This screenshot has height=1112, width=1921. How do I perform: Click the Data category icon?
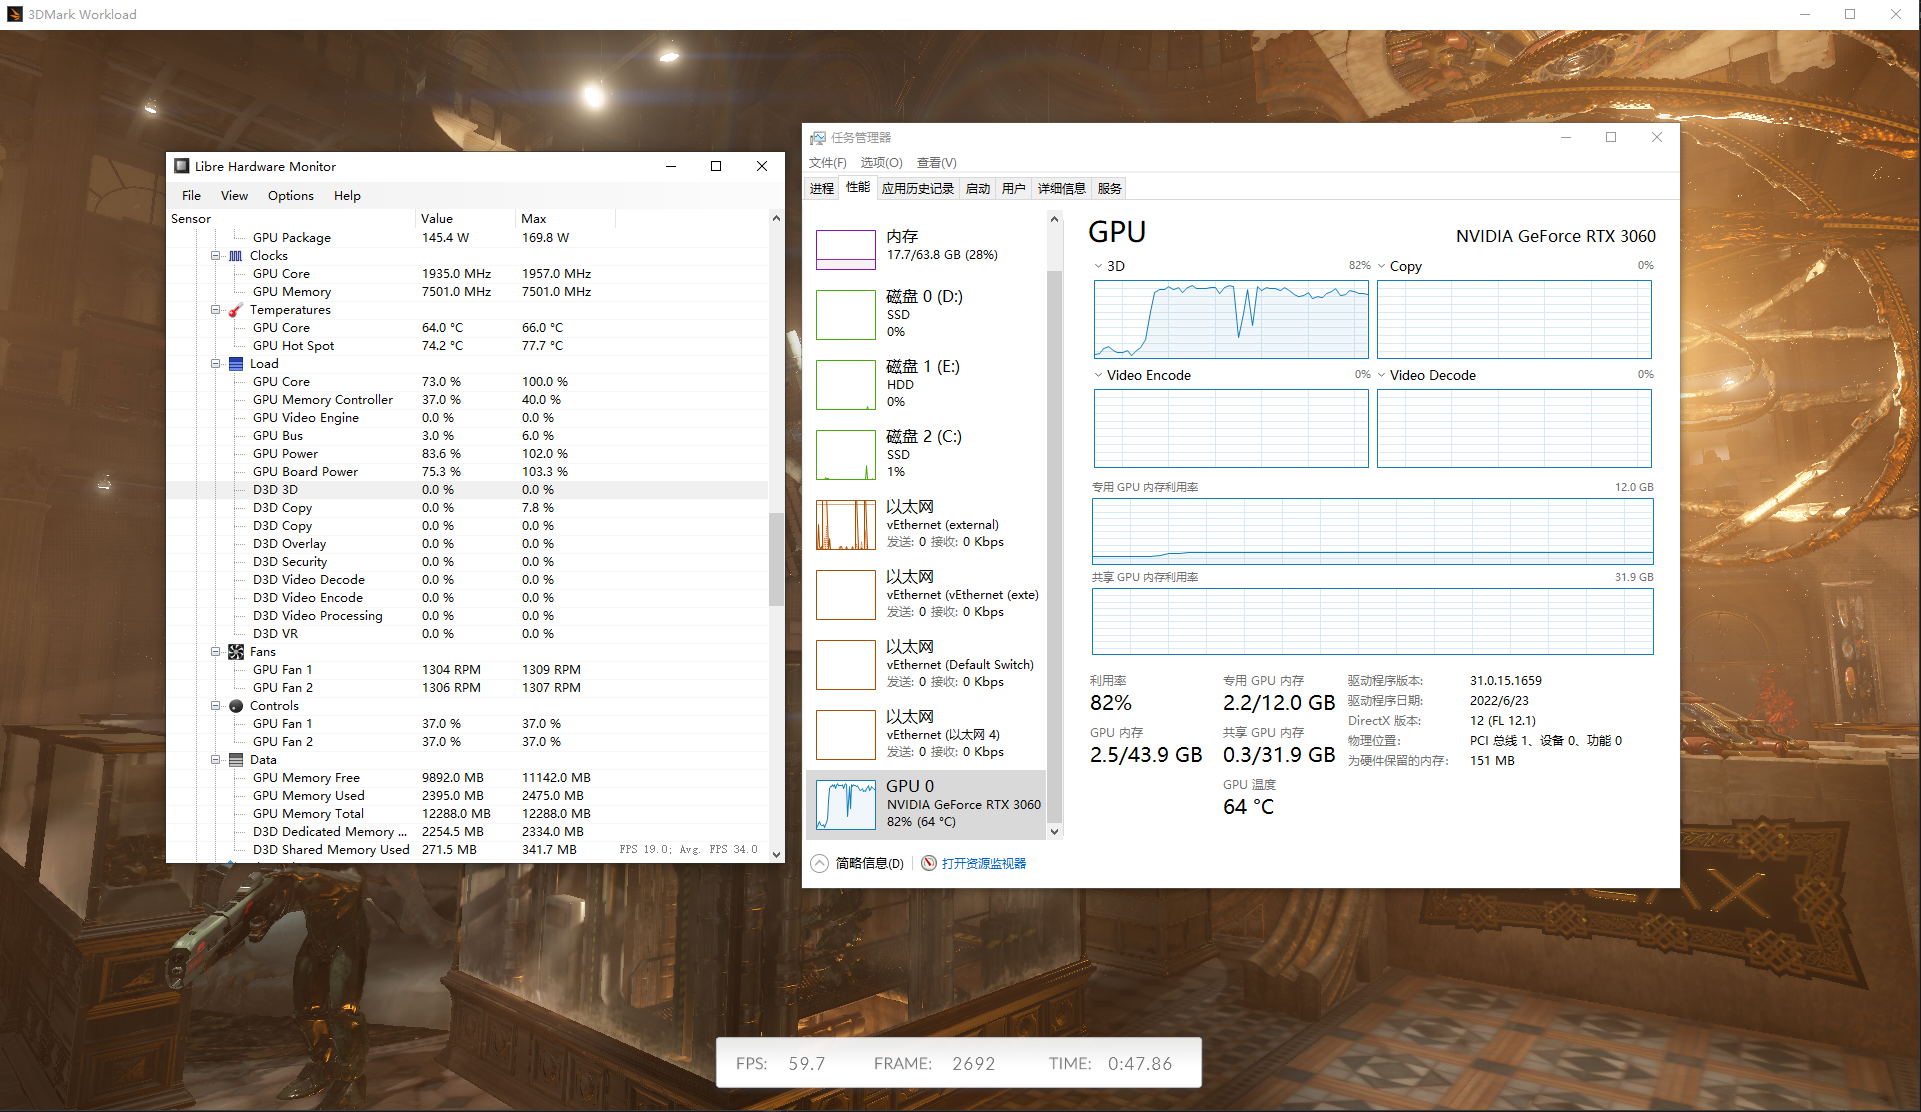pyautogui.click(x=236, y=760)
